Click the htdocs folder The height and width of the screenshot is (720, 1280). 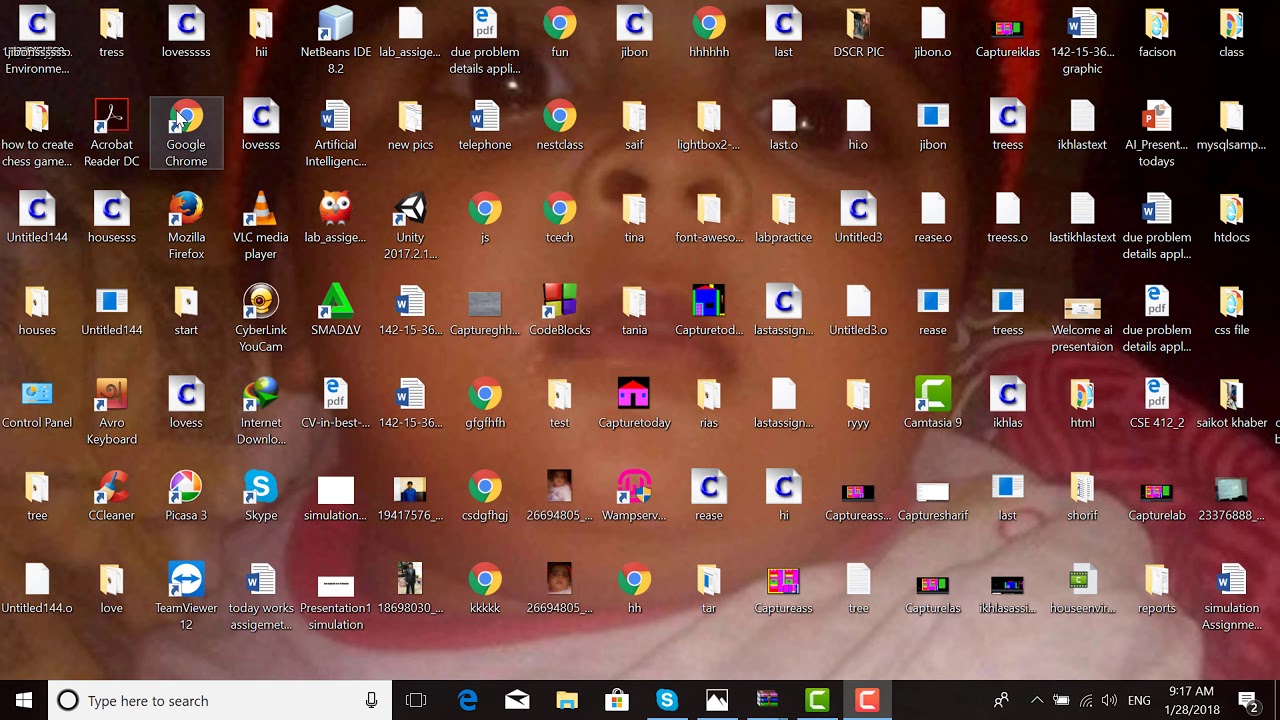click(x=1231, y=218)
